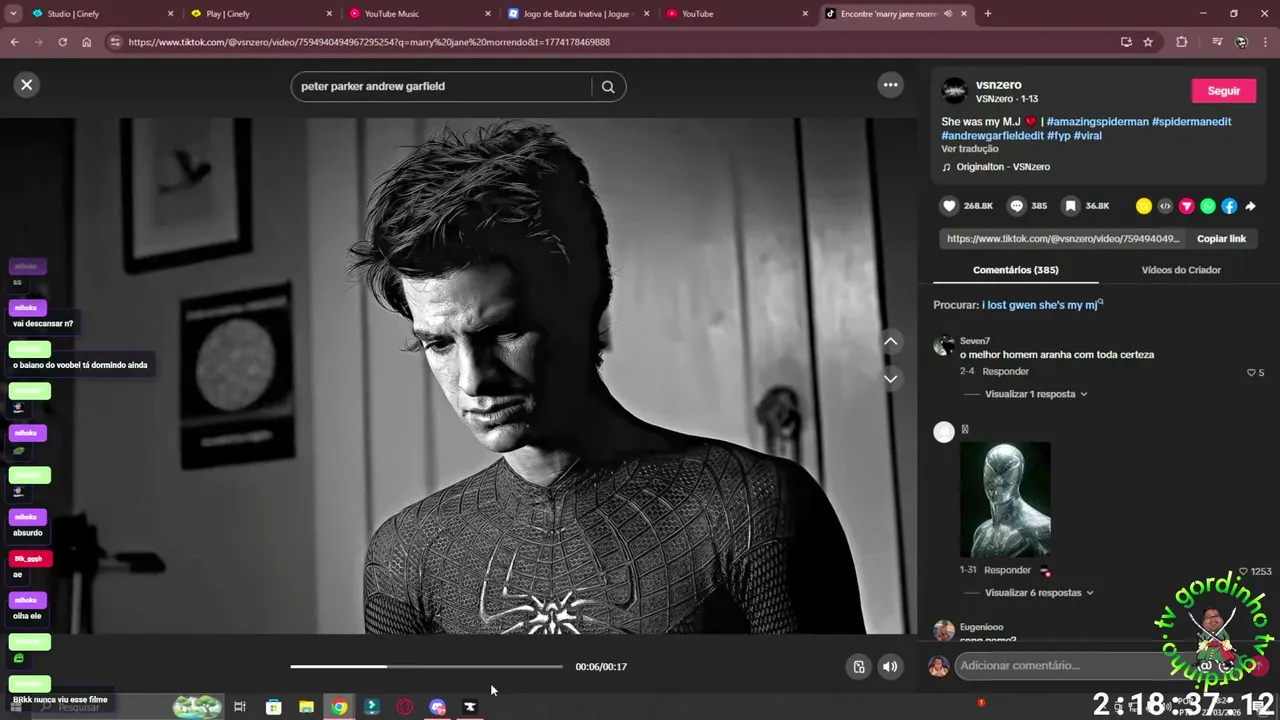1280x720 pixels.
Task: Open the silver Spider-Man comment image
Action: click(x=1005, y=500)
